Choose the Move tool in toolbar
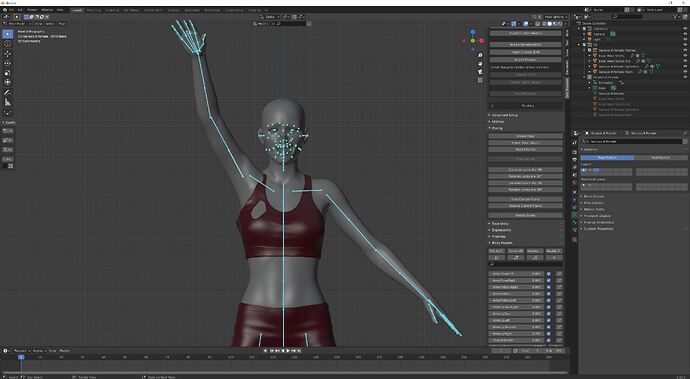The height and width of the screenshot is (379, 690). [7, 54]
